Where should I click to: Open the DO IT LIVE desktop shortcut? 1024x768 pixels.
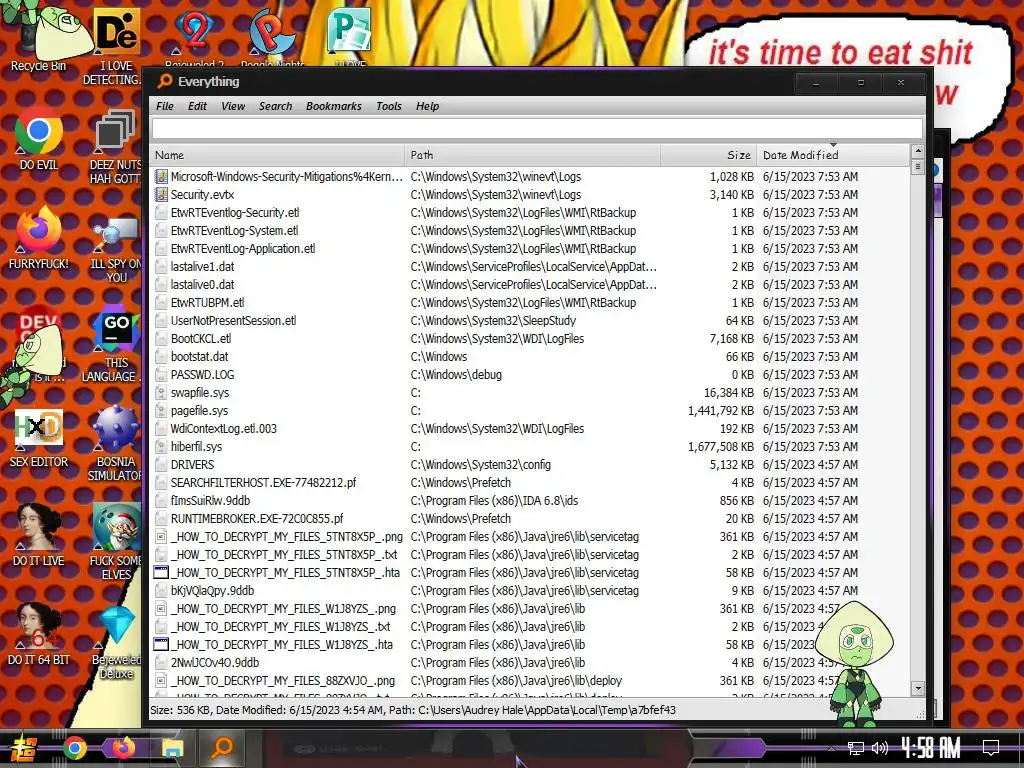tap(39, 536)
